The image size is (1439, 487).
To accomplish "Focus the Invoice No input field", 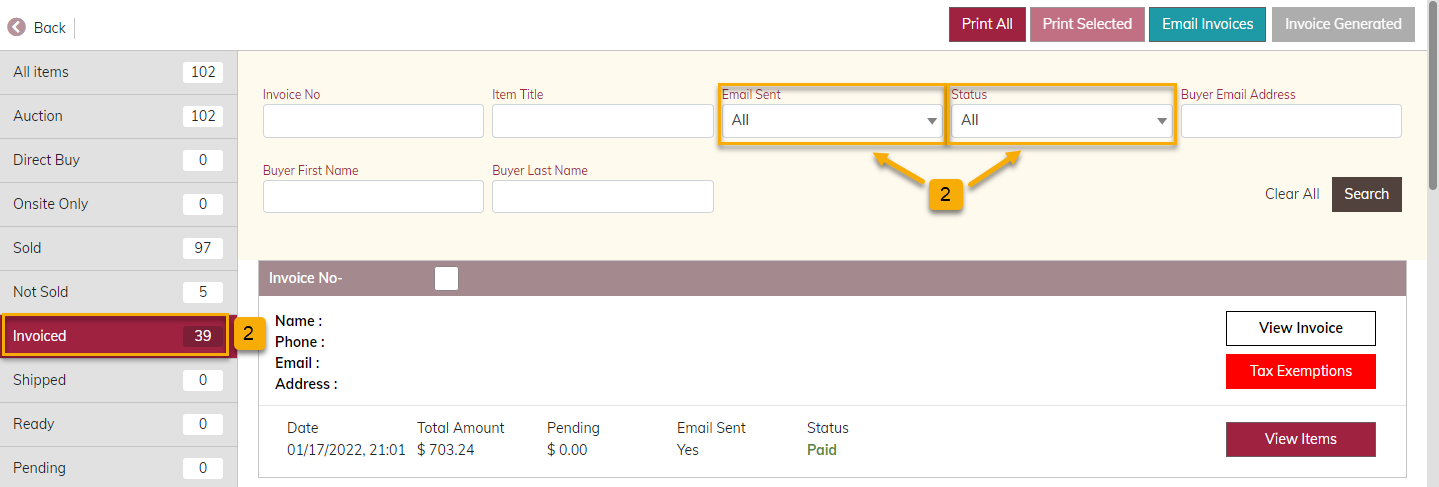I will point(373,121).
